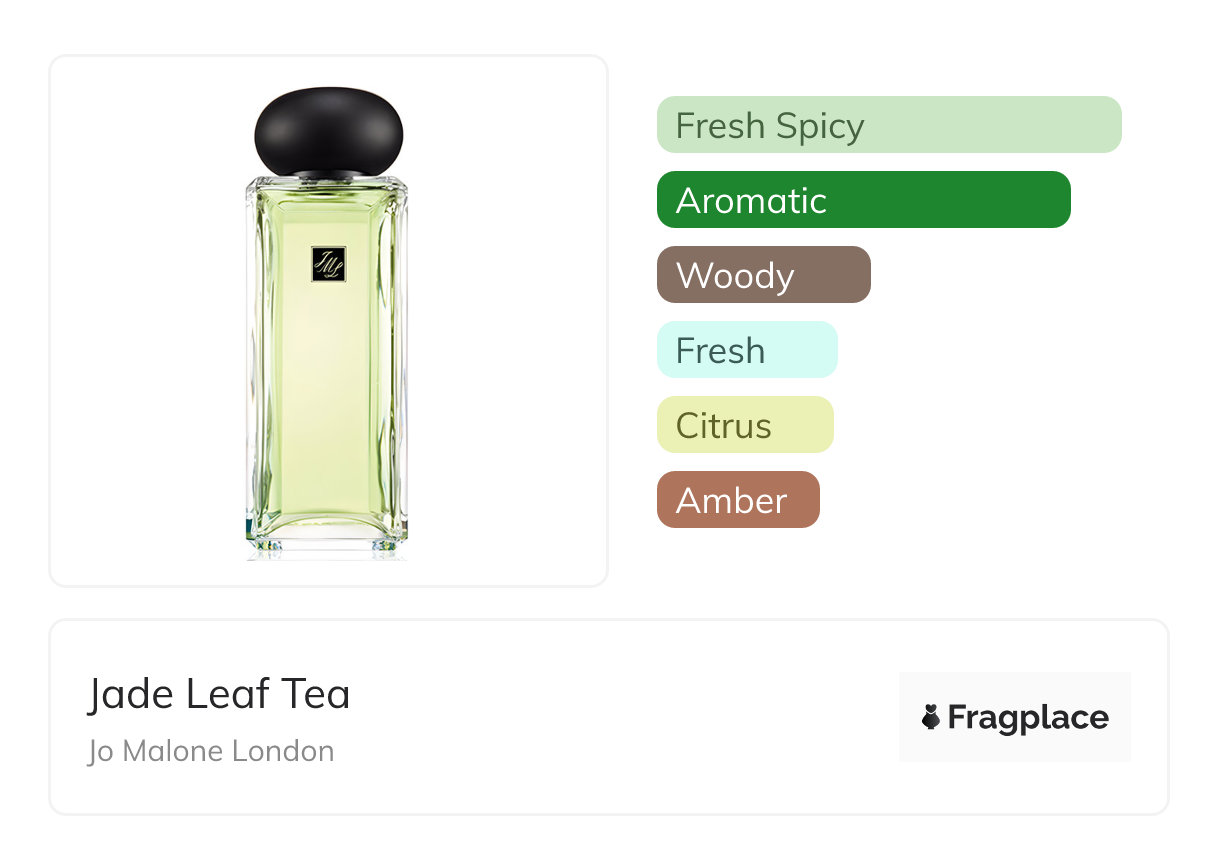This screenshot has height=864, width=1218.
Task: Click the clear glass base of bottle
Action: (x=327, y=544)
